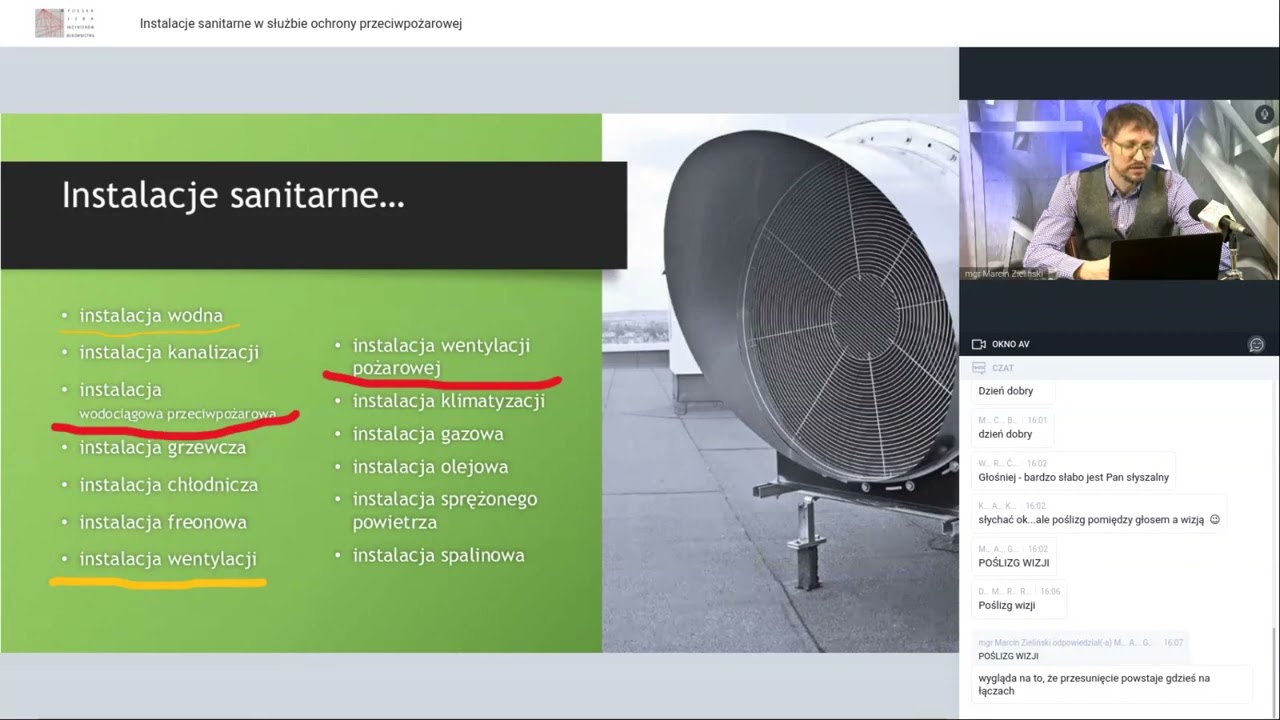Click the lowercase 'dzień dobry' message from 16:01

tap(1005, 434)
